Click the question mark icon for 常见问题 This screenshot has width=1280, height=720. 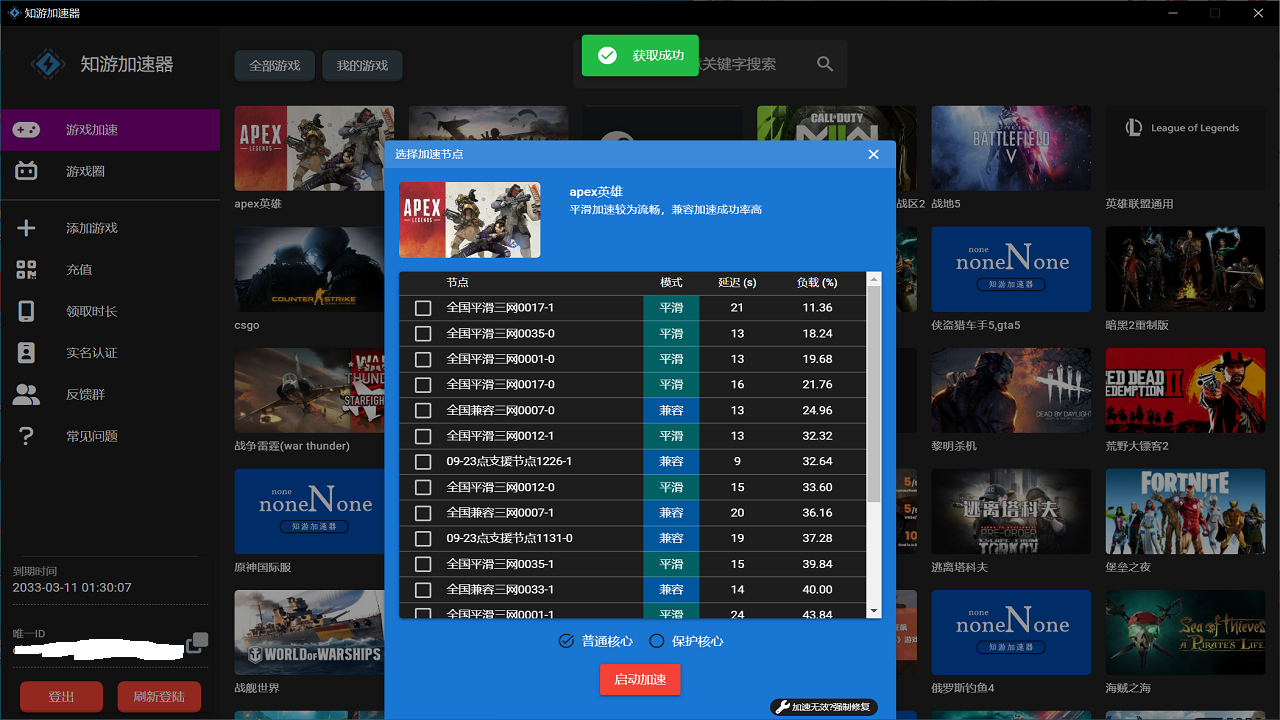(x=26, y=436)
